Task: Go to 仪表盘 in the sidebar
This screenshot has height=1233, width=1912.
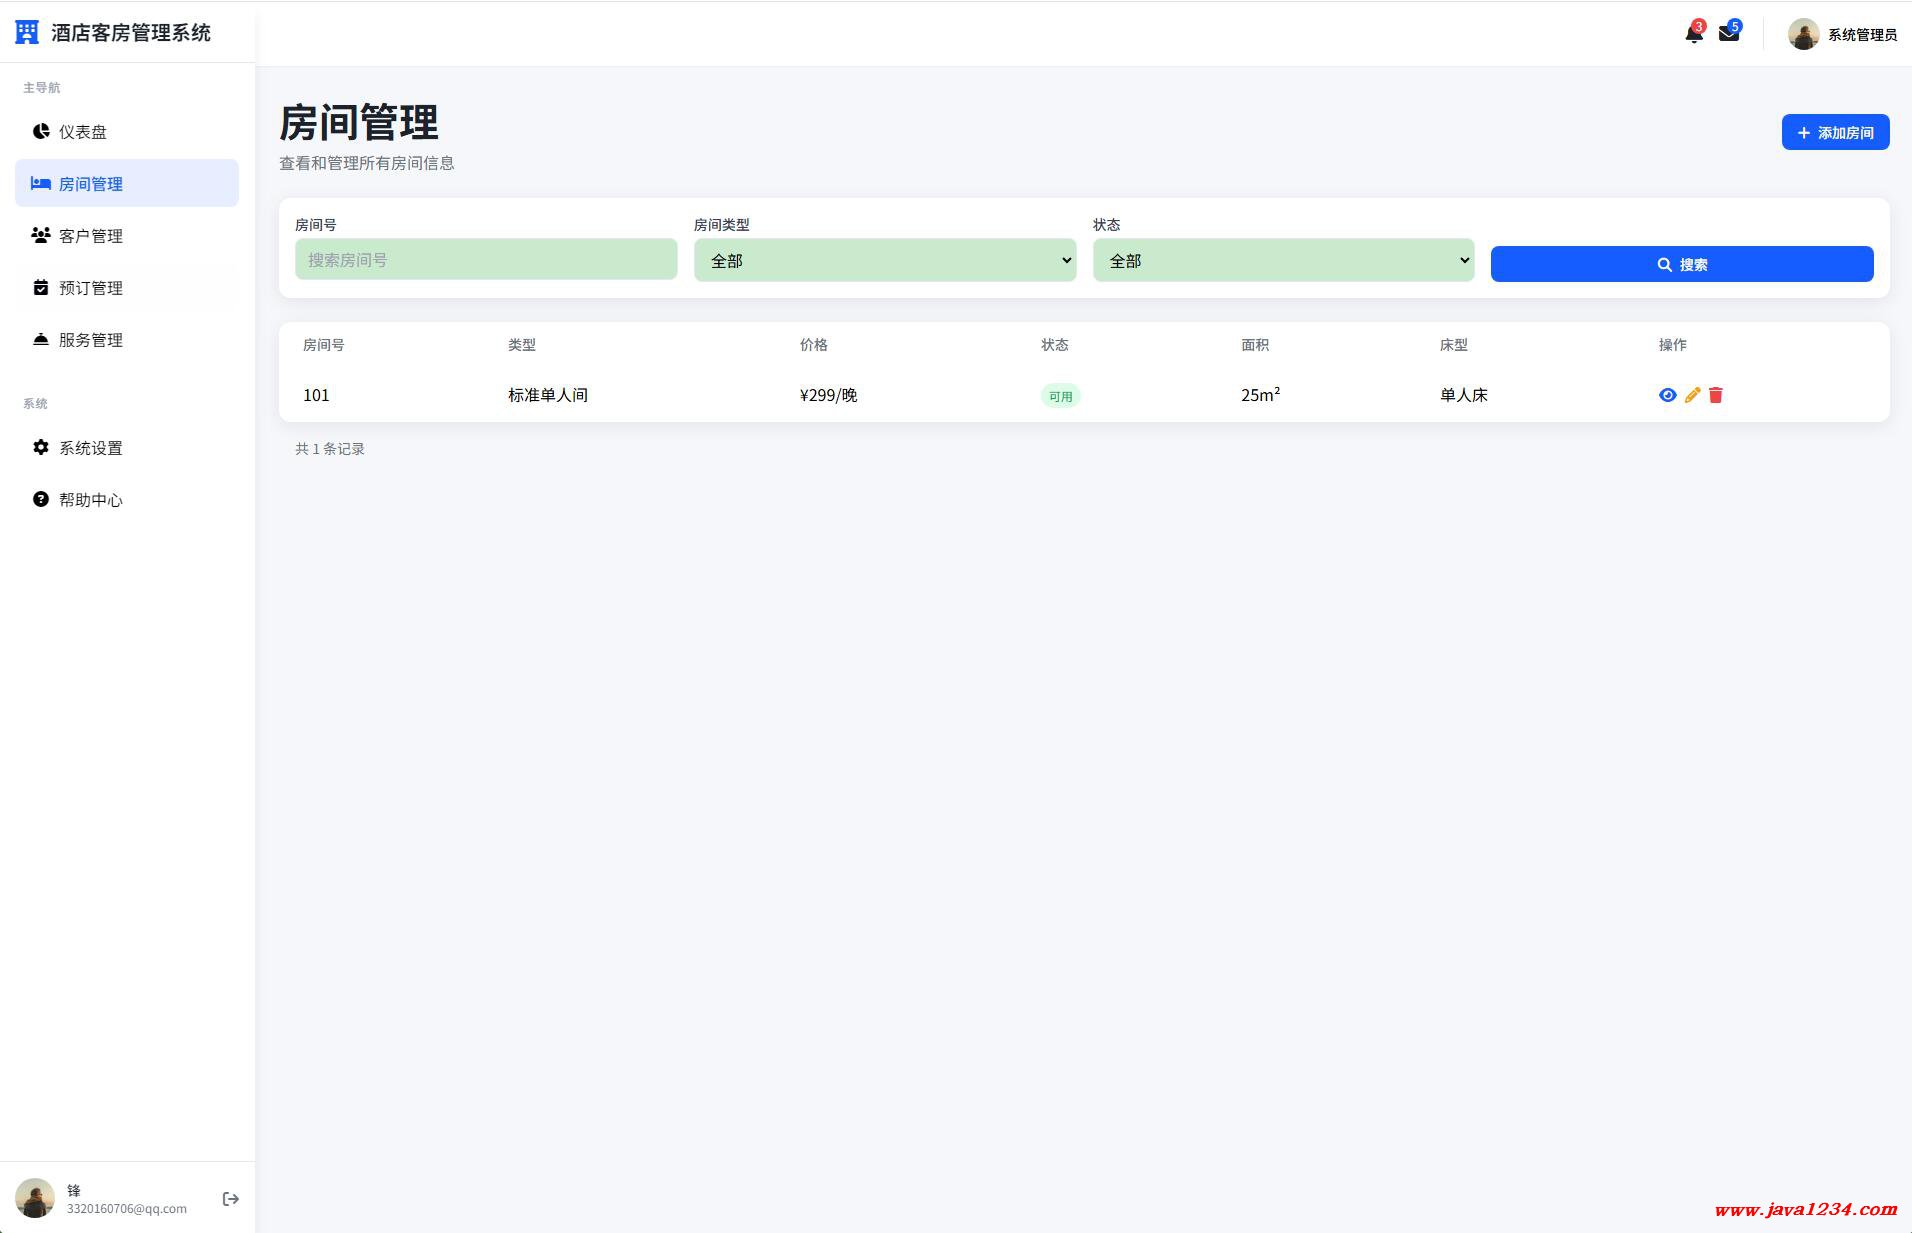Action: point(83,132)
